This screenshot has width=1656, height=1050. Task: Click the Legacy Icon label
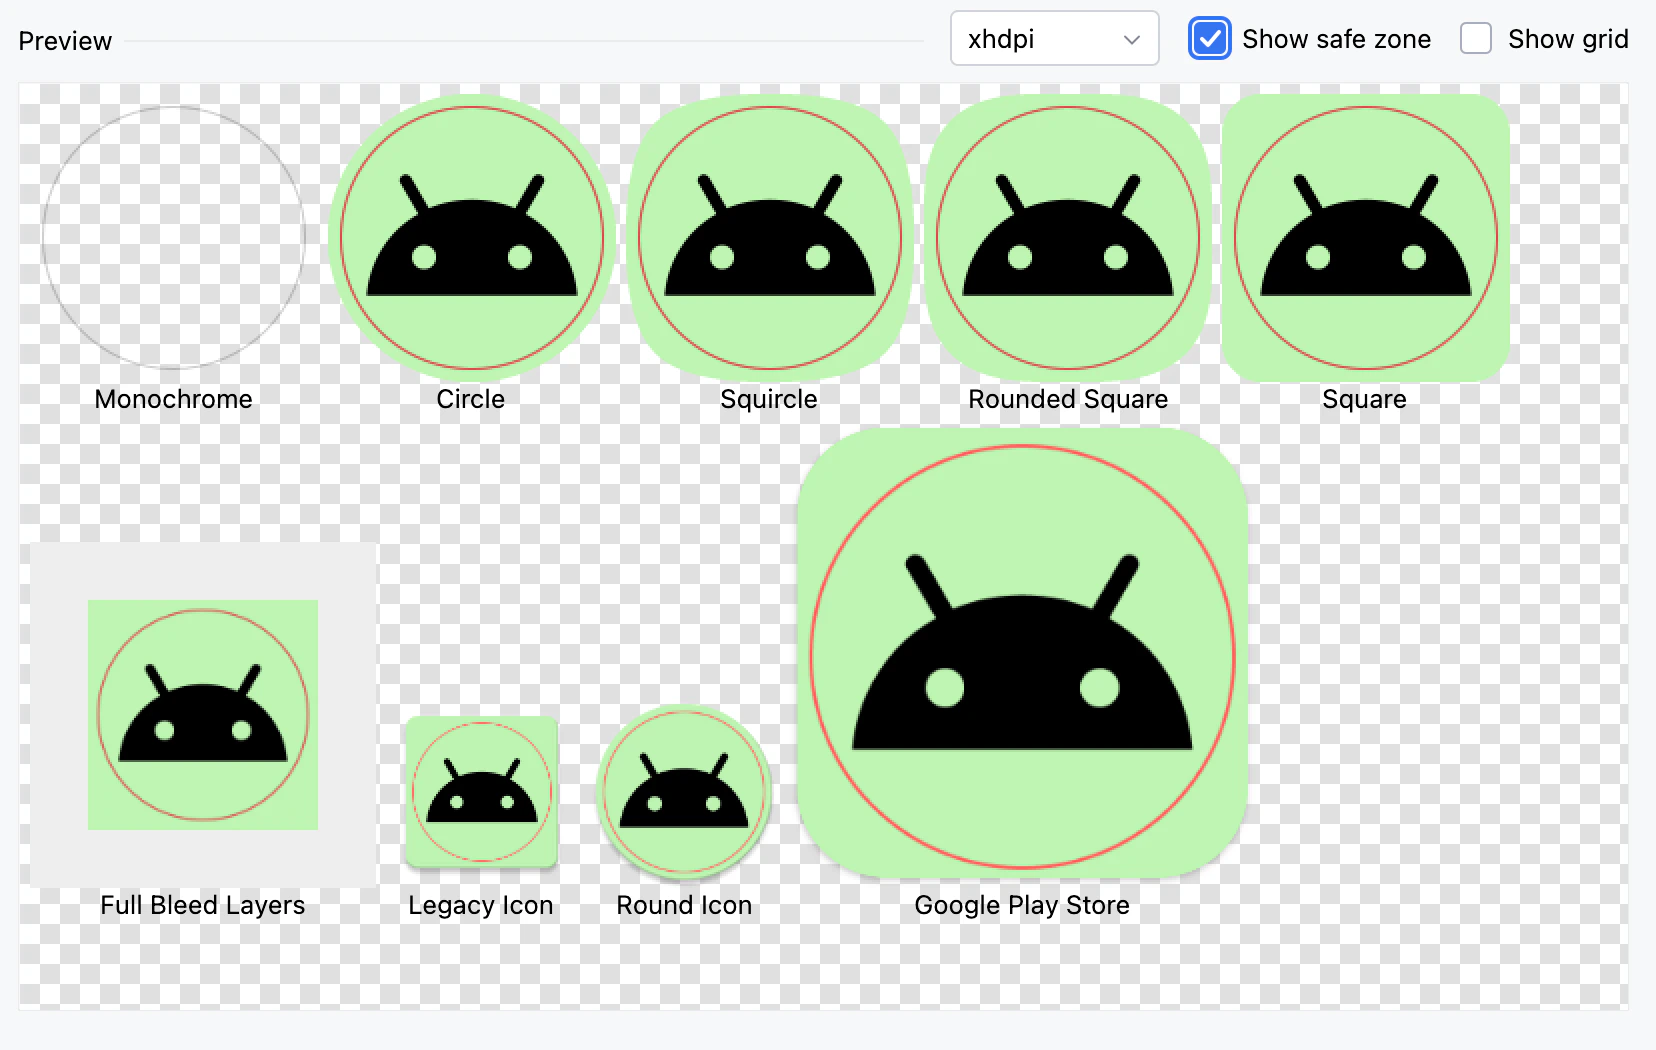point(481,905)
